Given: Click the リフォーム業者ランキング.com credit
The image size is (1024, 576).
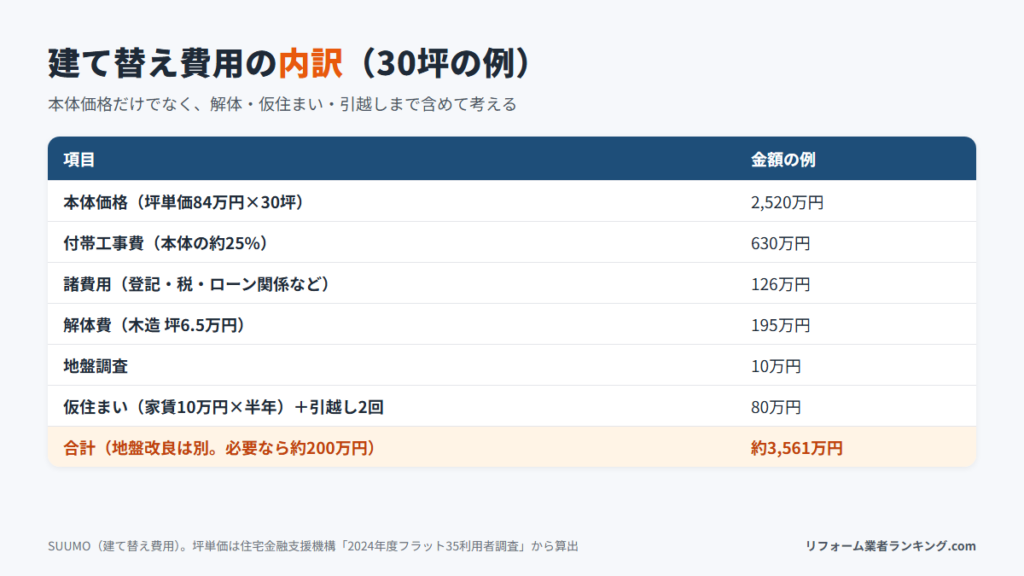Looking at the screenshot, I should tap(890, 546).
